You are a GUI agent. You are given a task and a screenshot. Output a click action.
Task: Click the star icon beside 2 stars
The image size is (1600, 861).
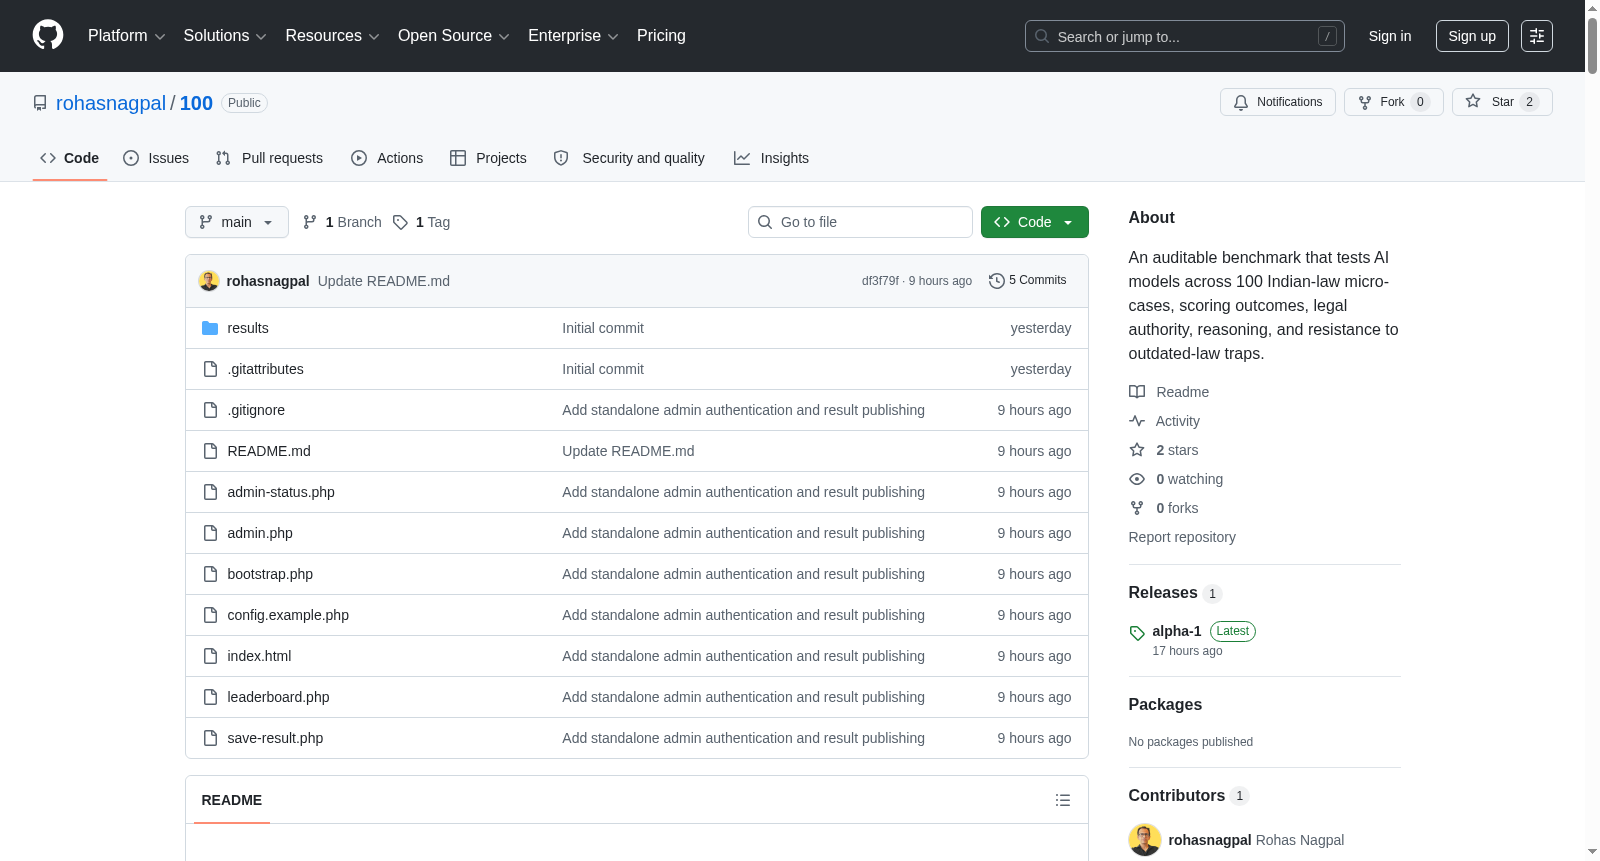click(1137, 450)
